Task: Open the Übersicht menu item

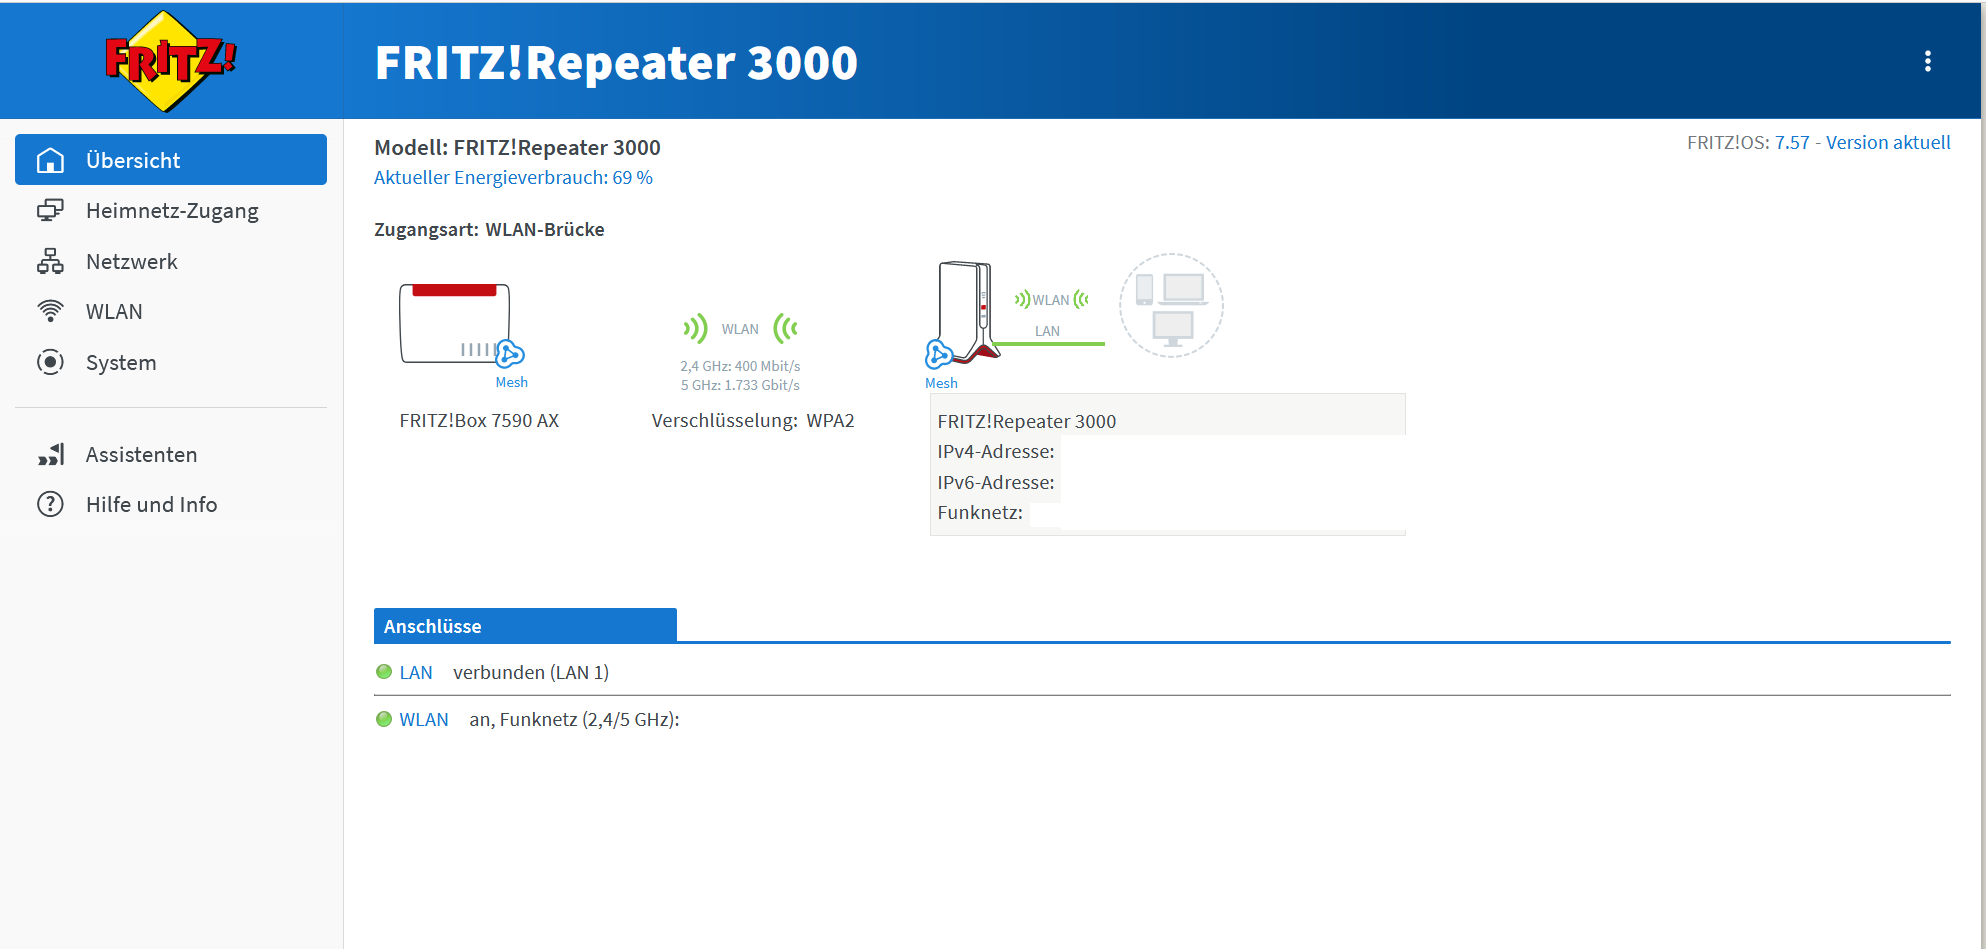Action: pos(171,160)
